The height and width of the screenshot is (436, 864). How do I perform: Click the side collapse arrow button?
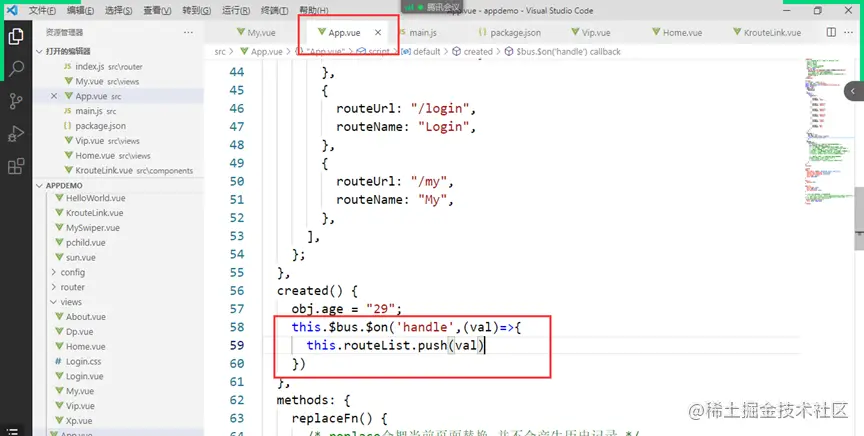click(853, 91)
